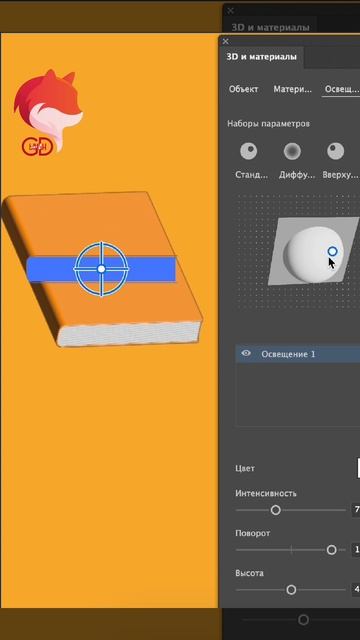Click the Поворот slider handle

click(331, 550)
